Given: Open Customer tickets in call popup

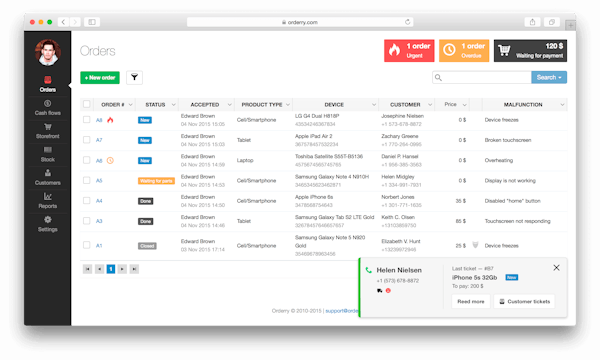Looking at the screenshot, I should tap(524, 301).
